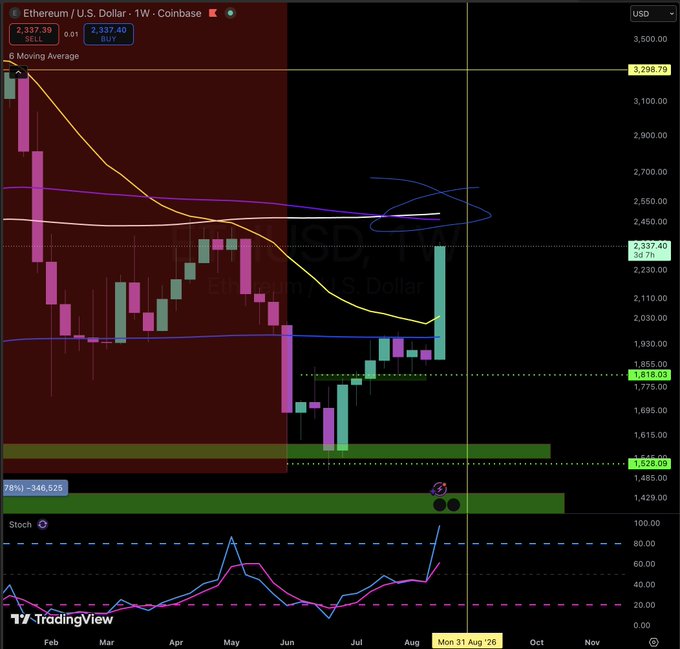Click the green market status dot

tap(231, 13)
